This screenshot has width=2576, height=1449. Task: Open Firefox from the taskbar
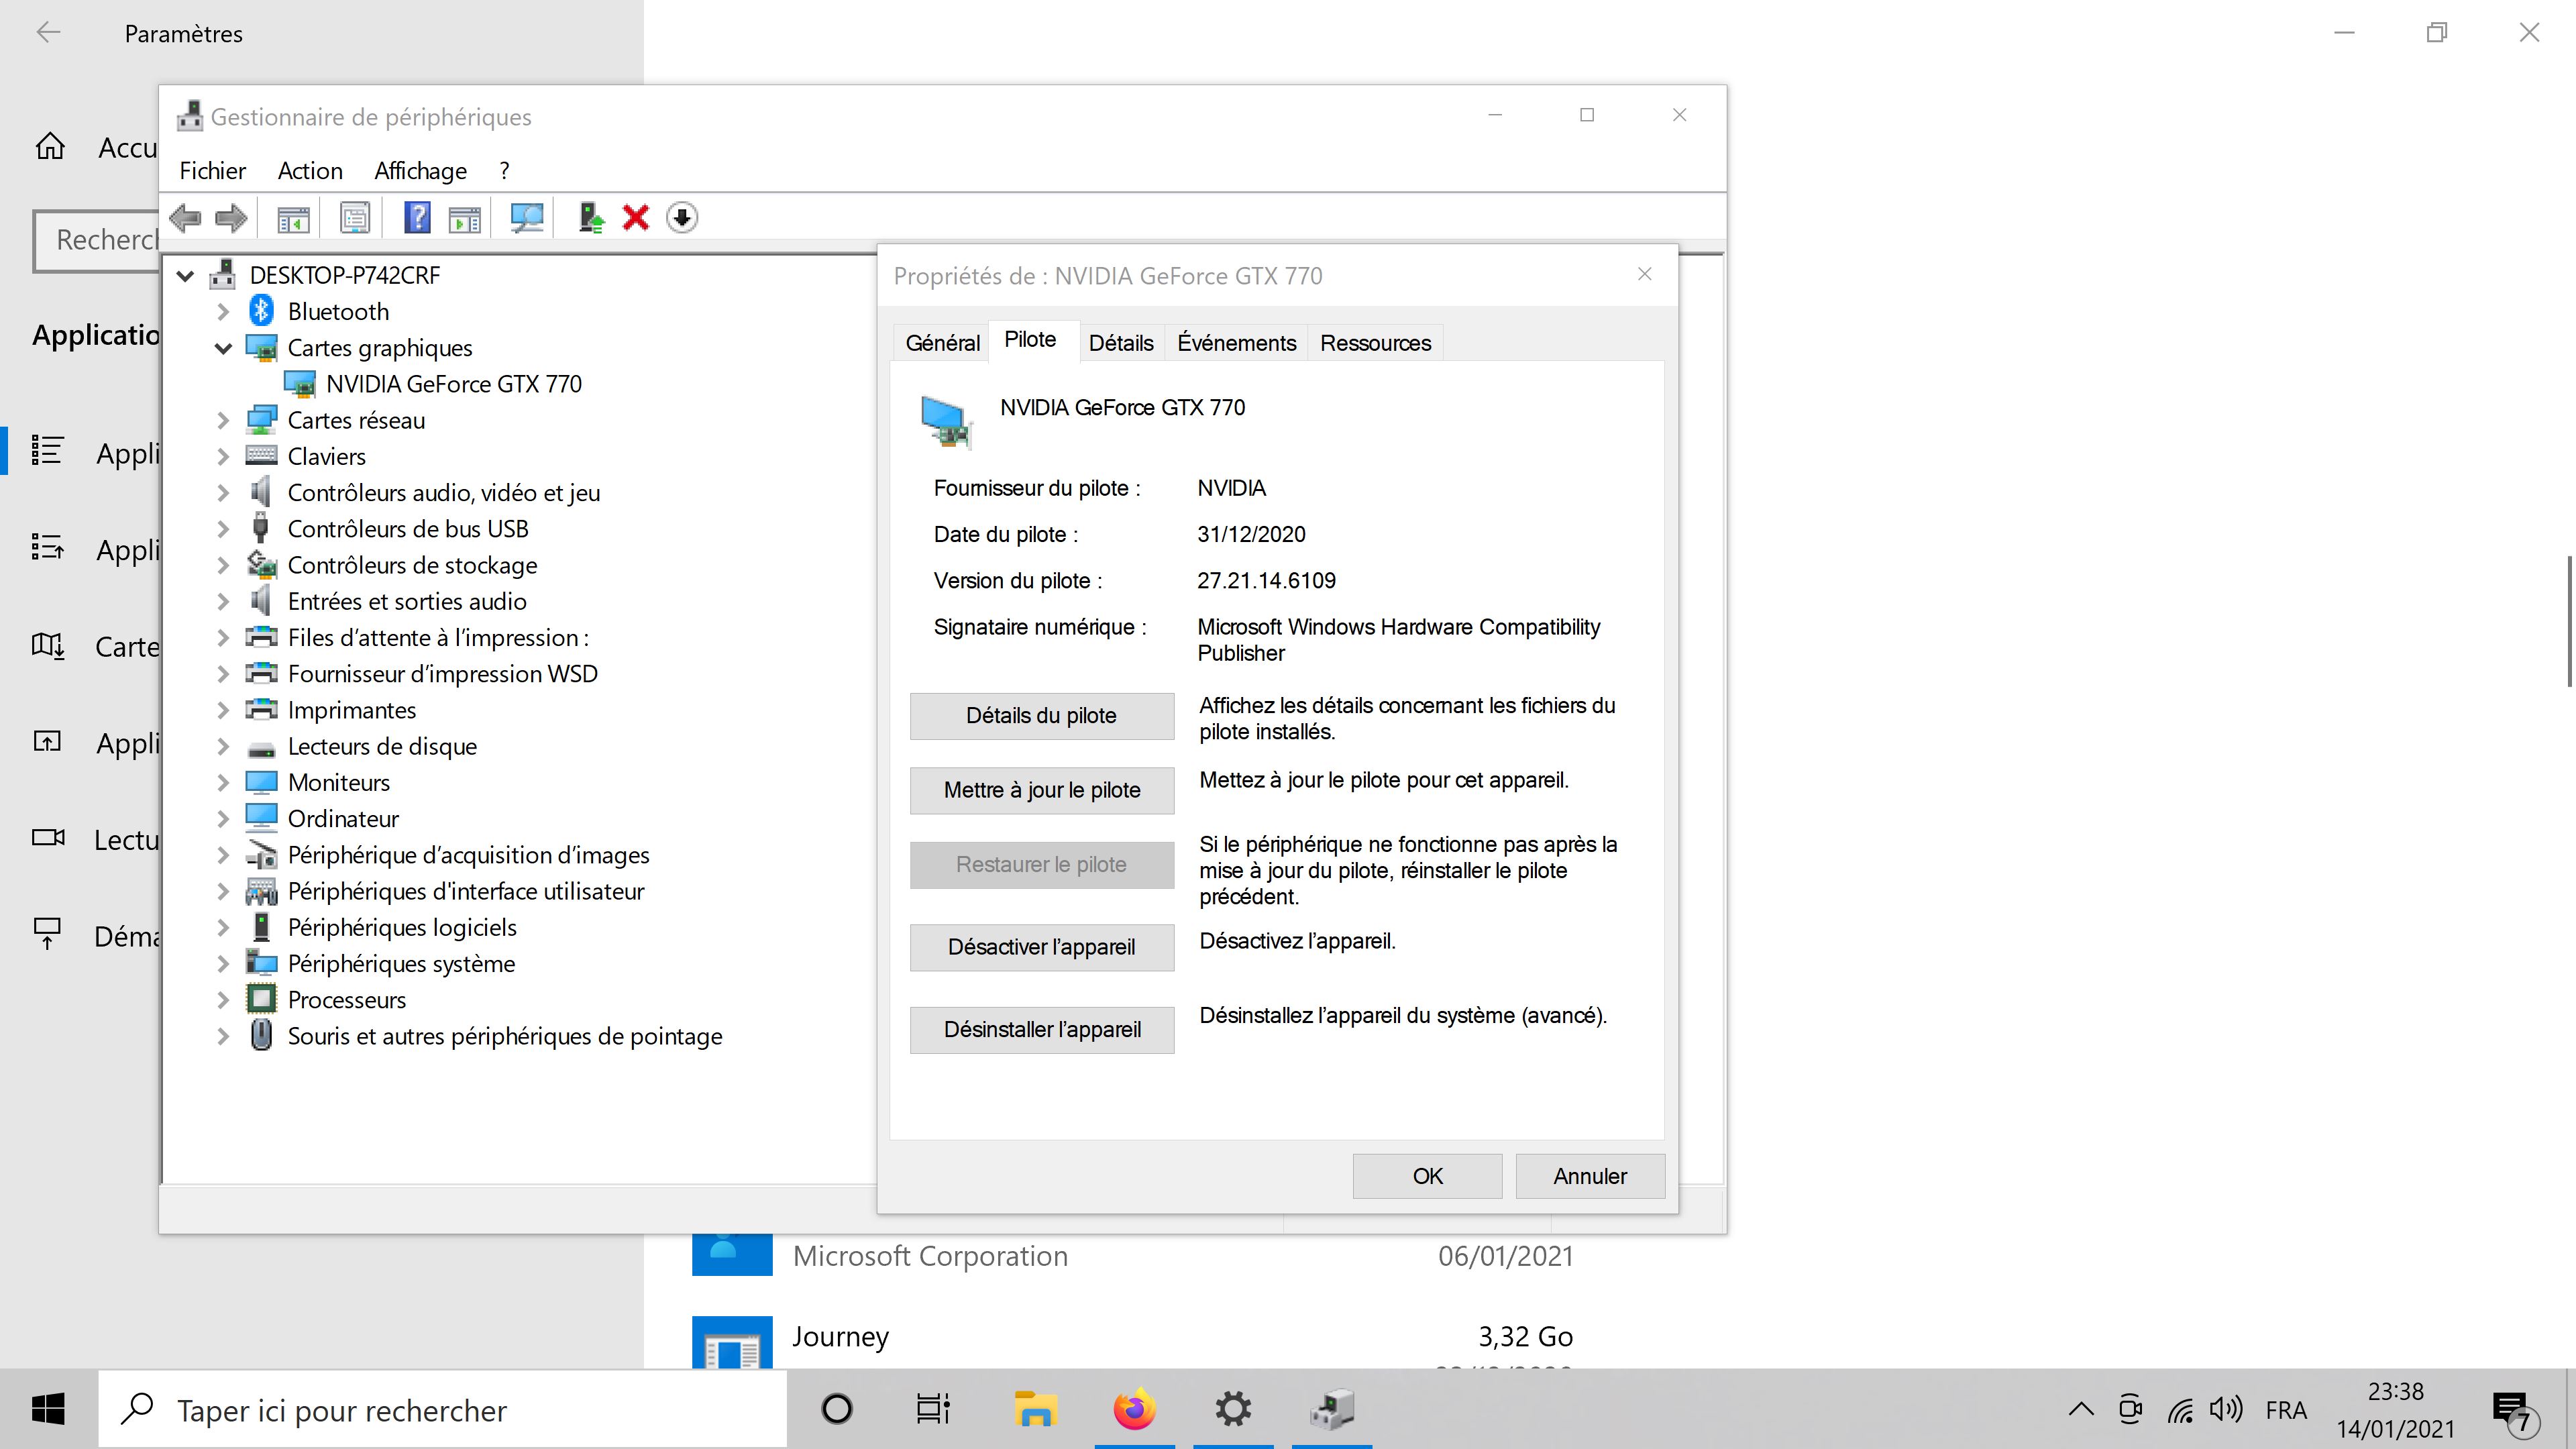(1134, 1410)
